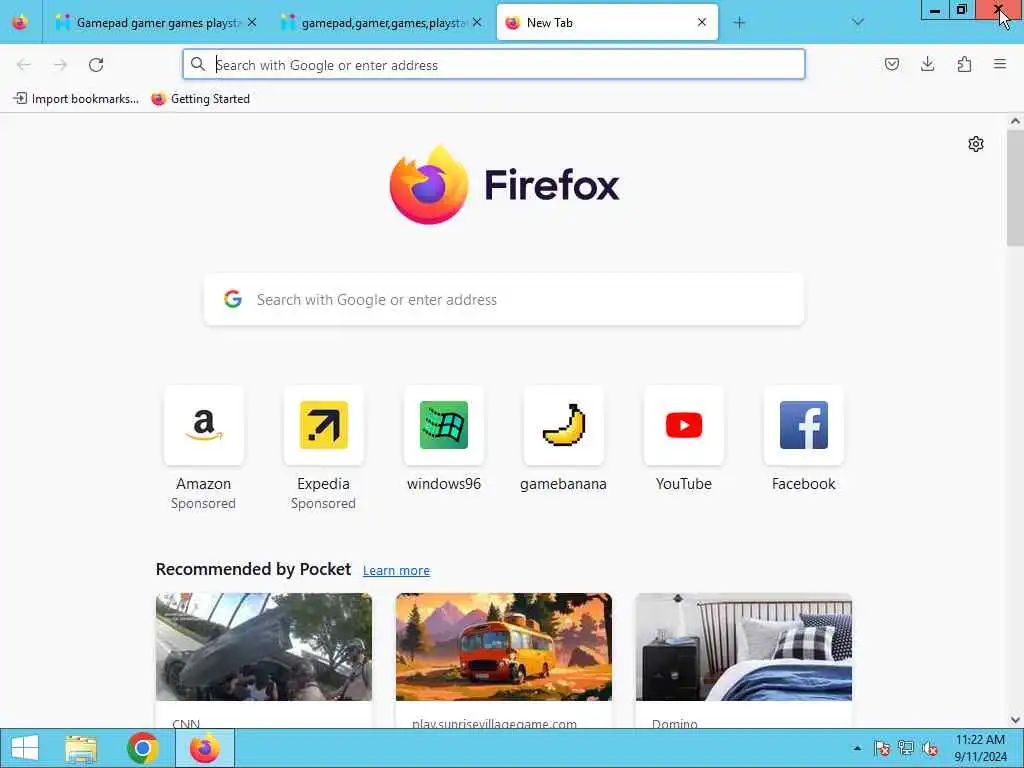Click the Firefox logo on page
Image resolution: width=1024 pixels, height=768 pixels.
tap(504, 185)
